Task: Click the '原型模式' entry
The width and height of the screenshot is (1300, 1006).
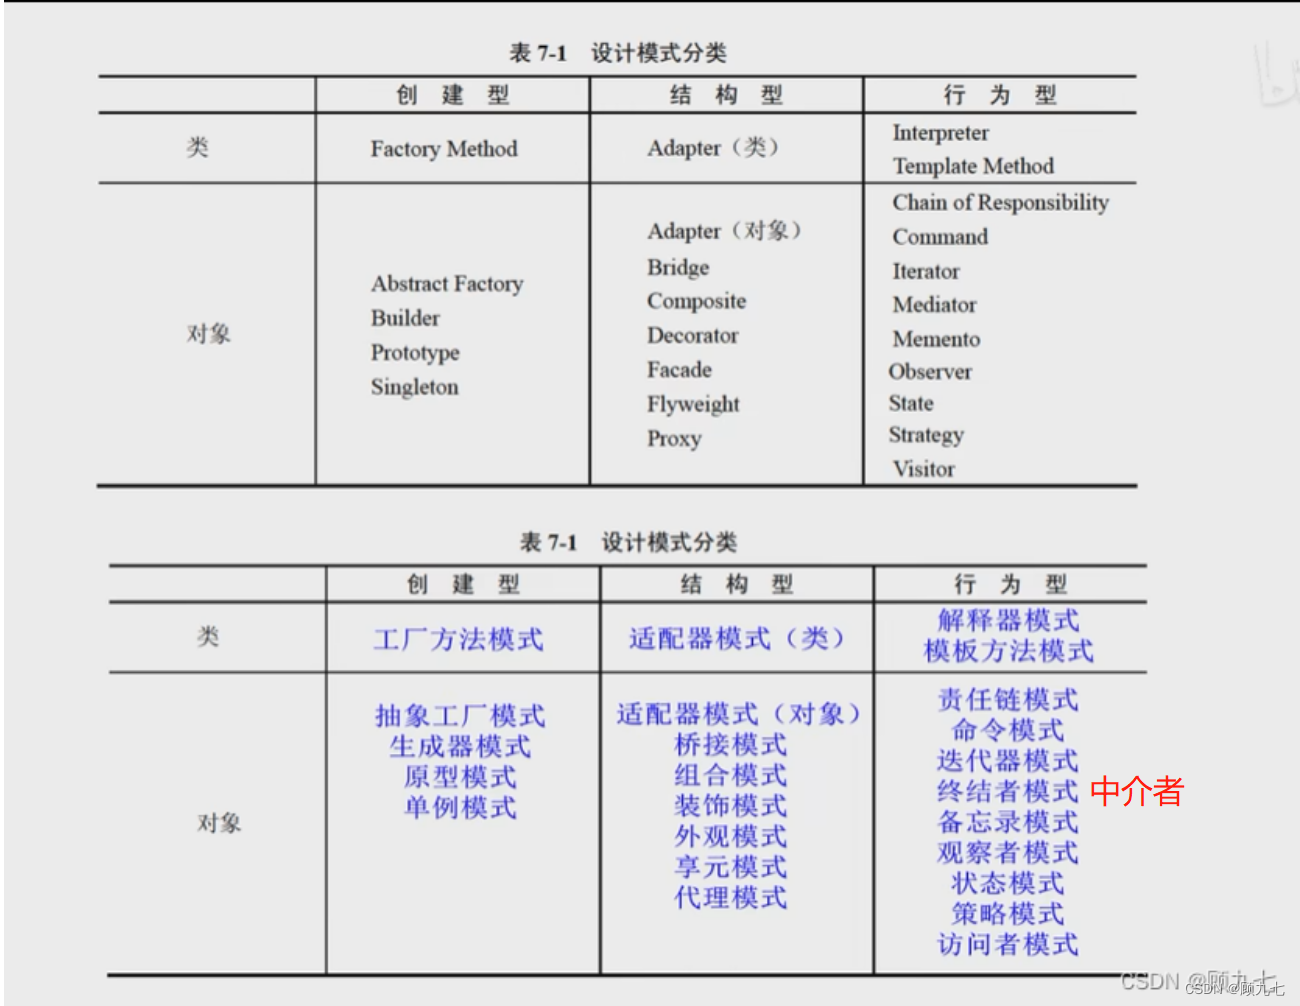Action: (x=460, y=777)
